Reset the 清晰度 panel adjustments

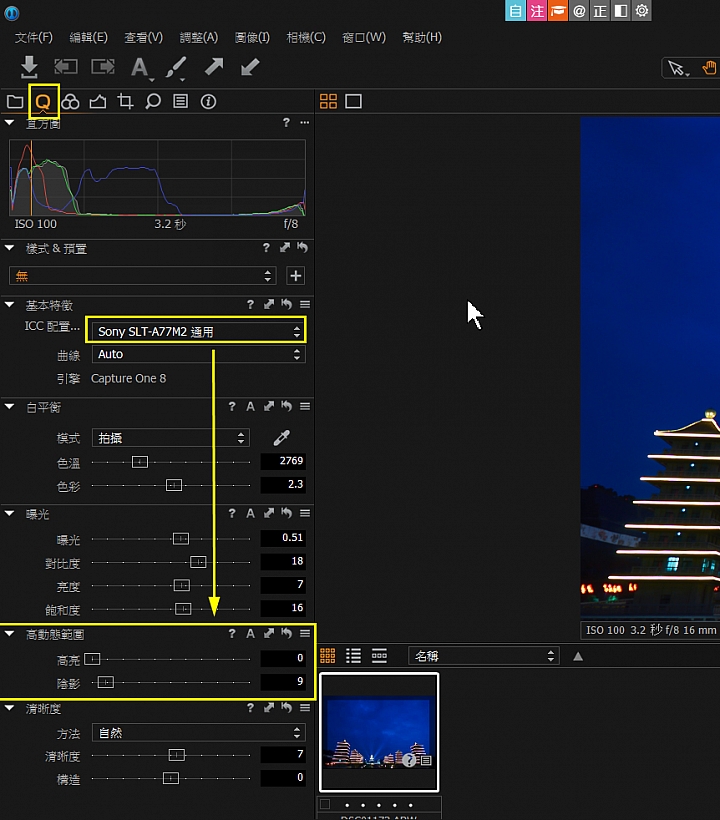click(286, 708)
